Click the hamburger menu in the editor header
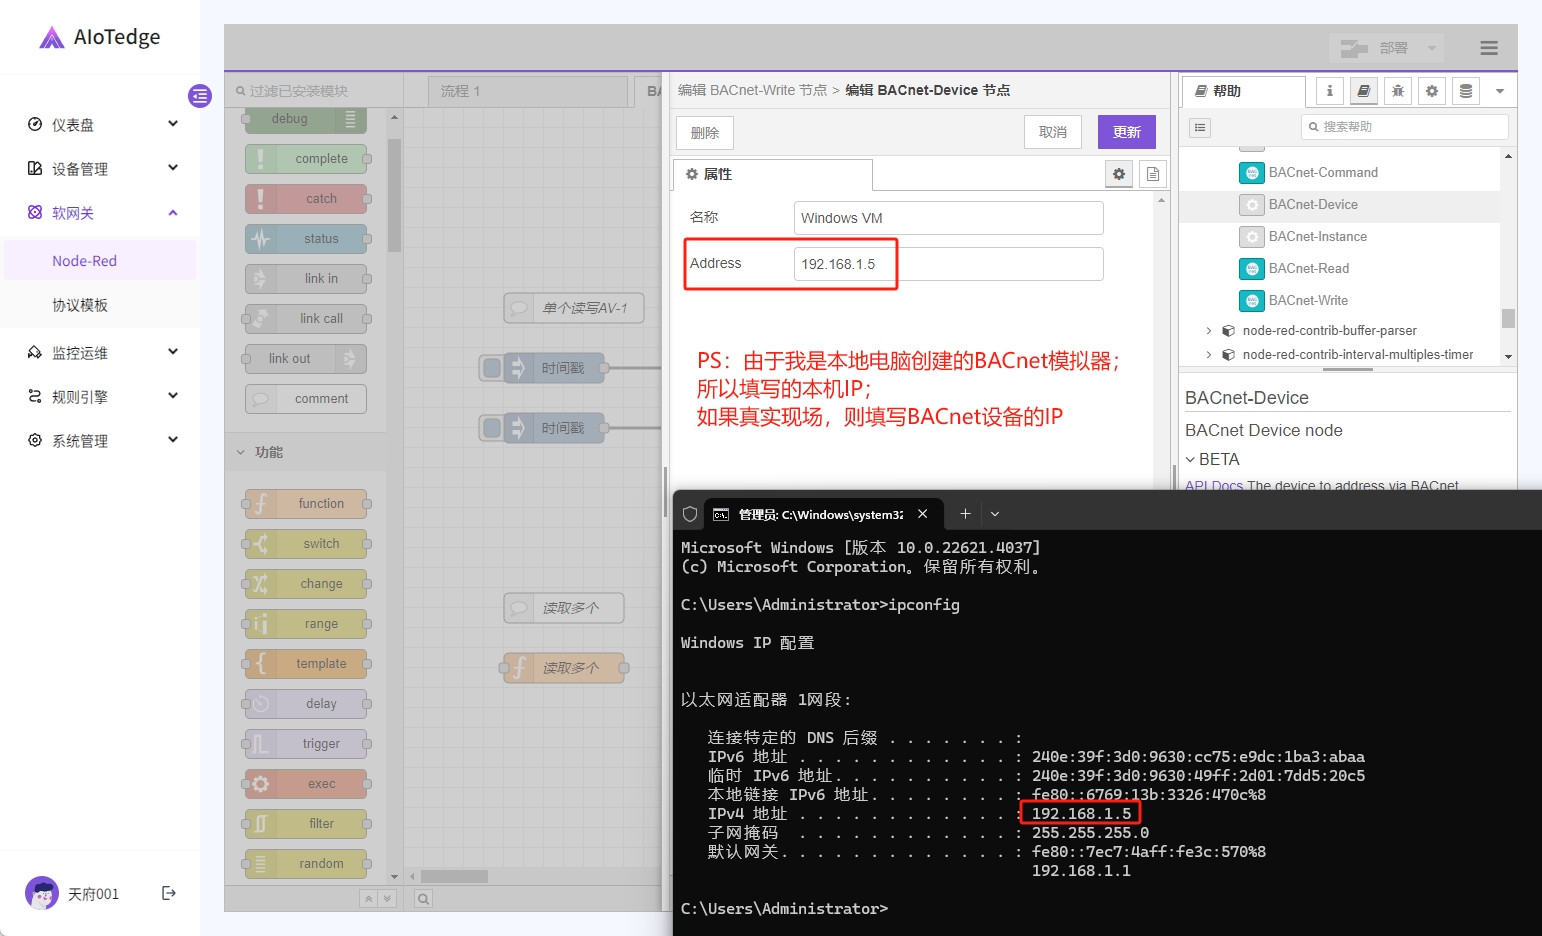The height and width of the screenshot is (936, 1542). [1488, 48]
